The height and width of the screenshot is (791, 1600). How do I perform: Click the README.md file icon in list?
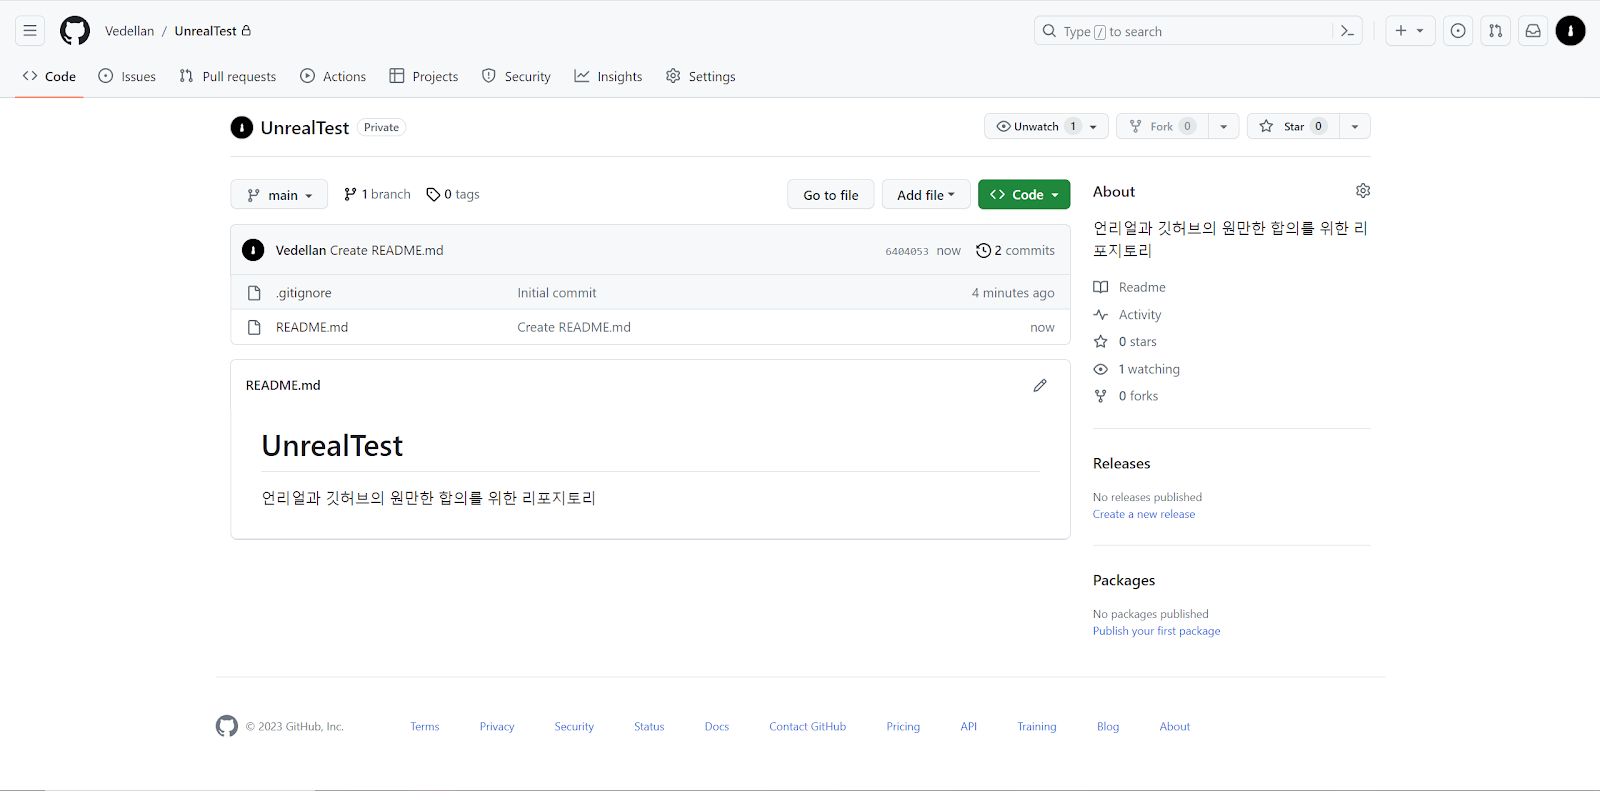pos(254,327)
